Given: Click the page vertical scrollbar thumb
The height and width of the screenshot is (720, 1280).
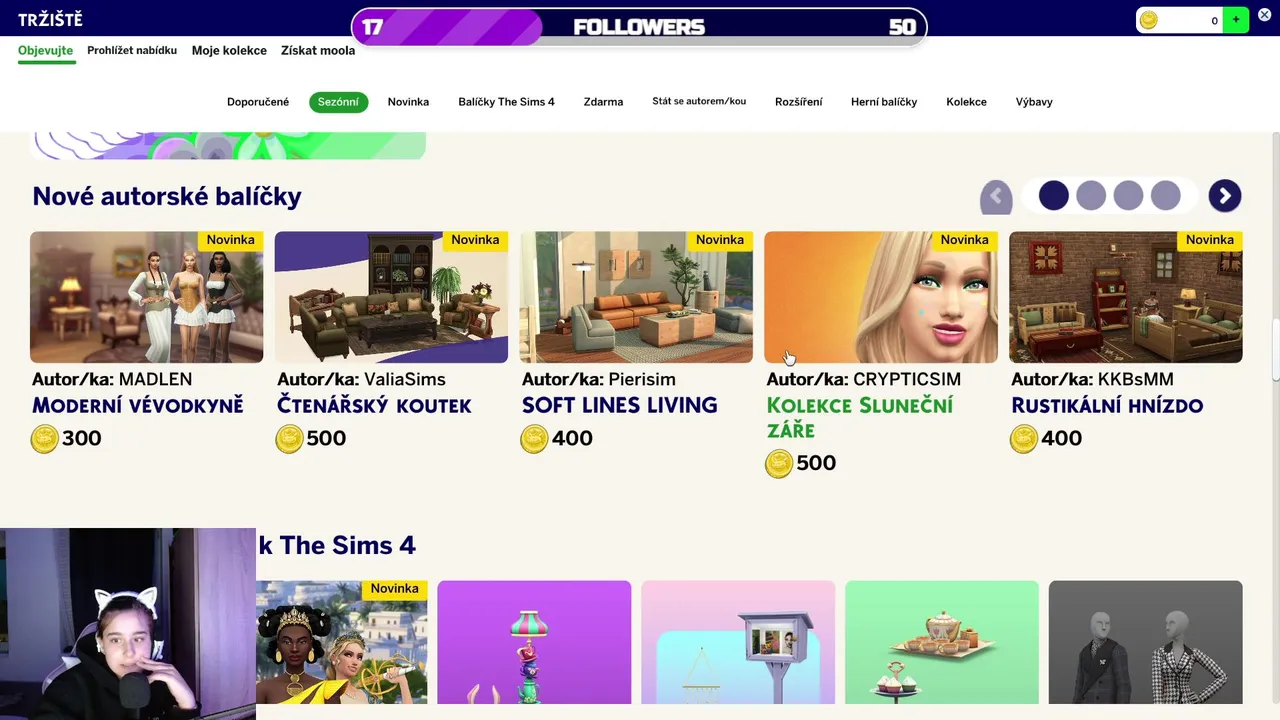Looking at the screenshot, I should point(1275,350).
